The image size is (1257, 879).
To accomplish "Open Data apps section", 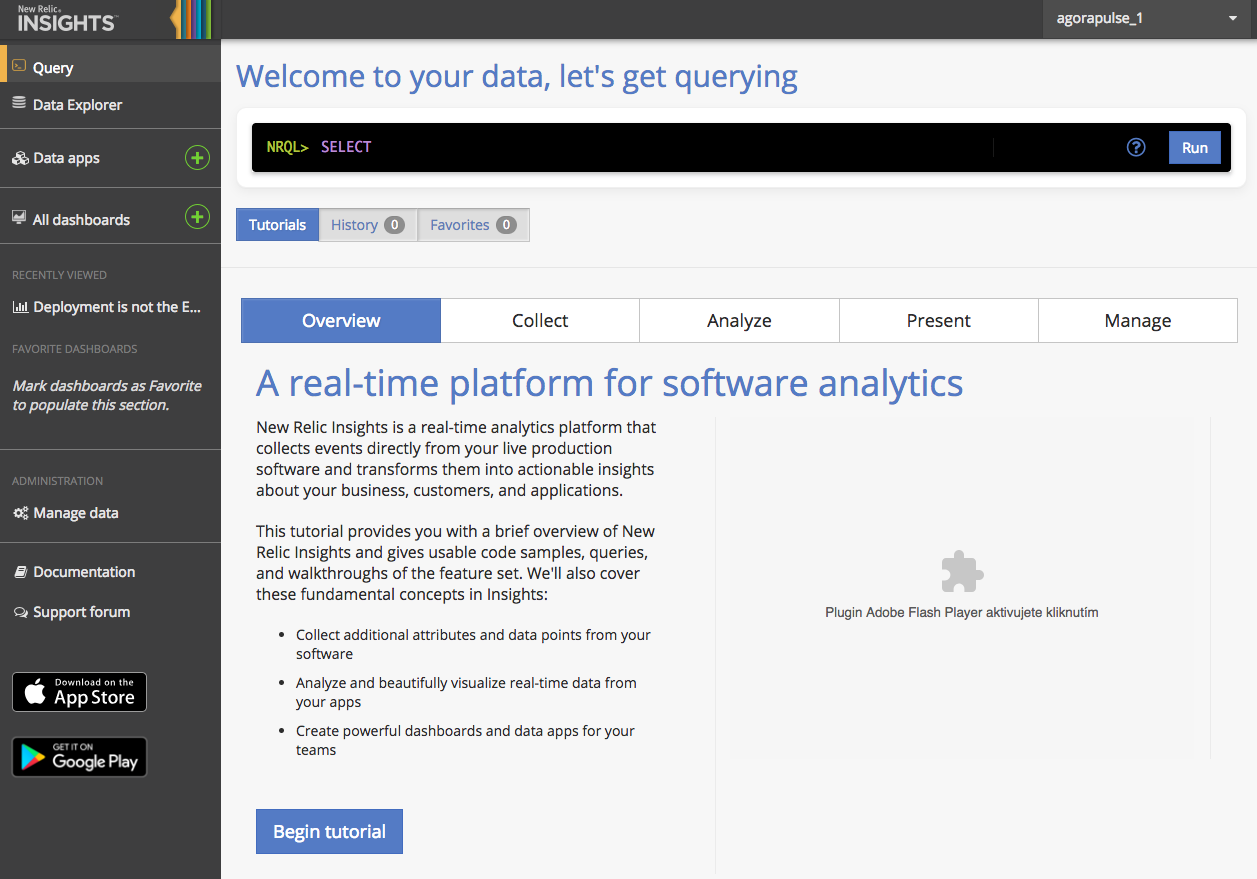I will (x=66, y=158).
